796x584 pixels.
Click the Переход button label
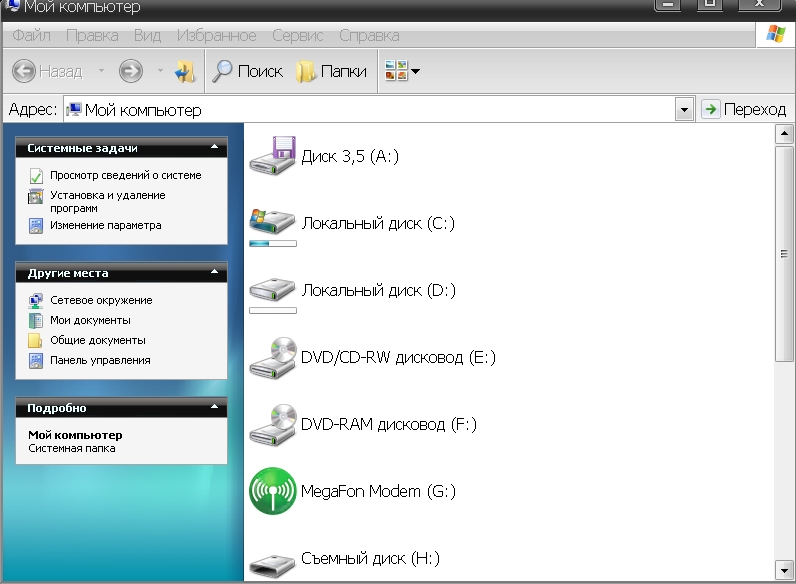754,110
